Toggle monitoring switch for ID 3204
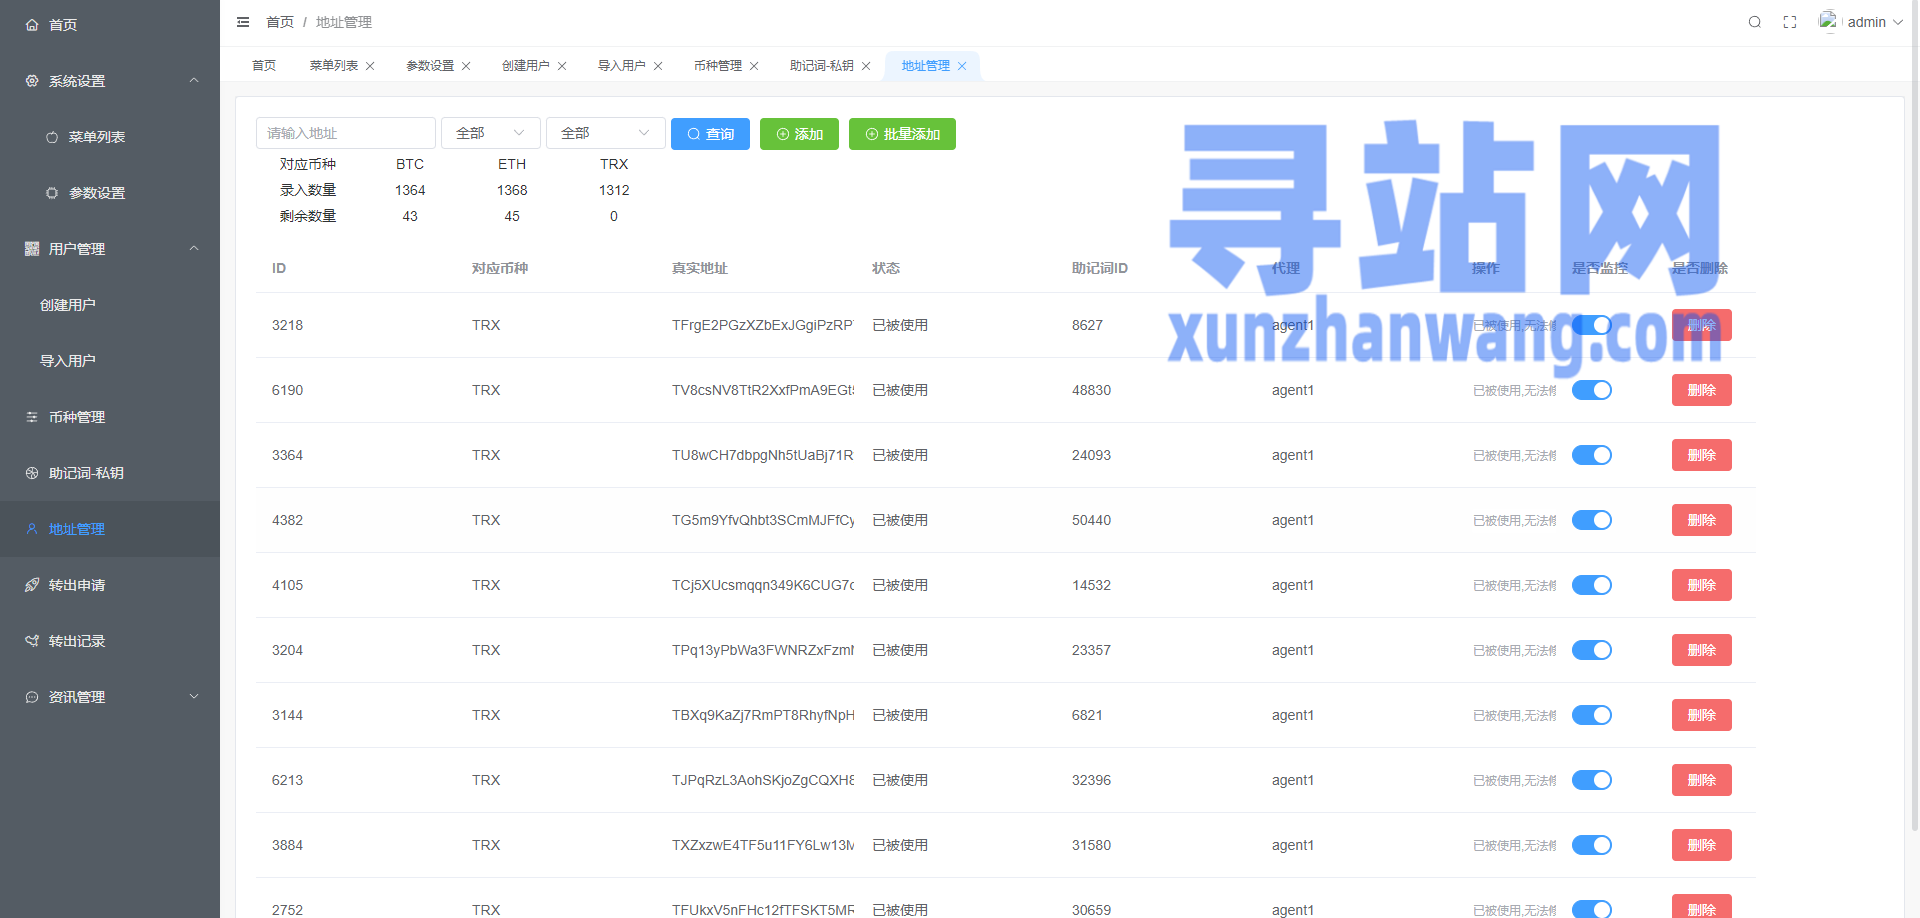The image size is (1920, 918). 1592,650
